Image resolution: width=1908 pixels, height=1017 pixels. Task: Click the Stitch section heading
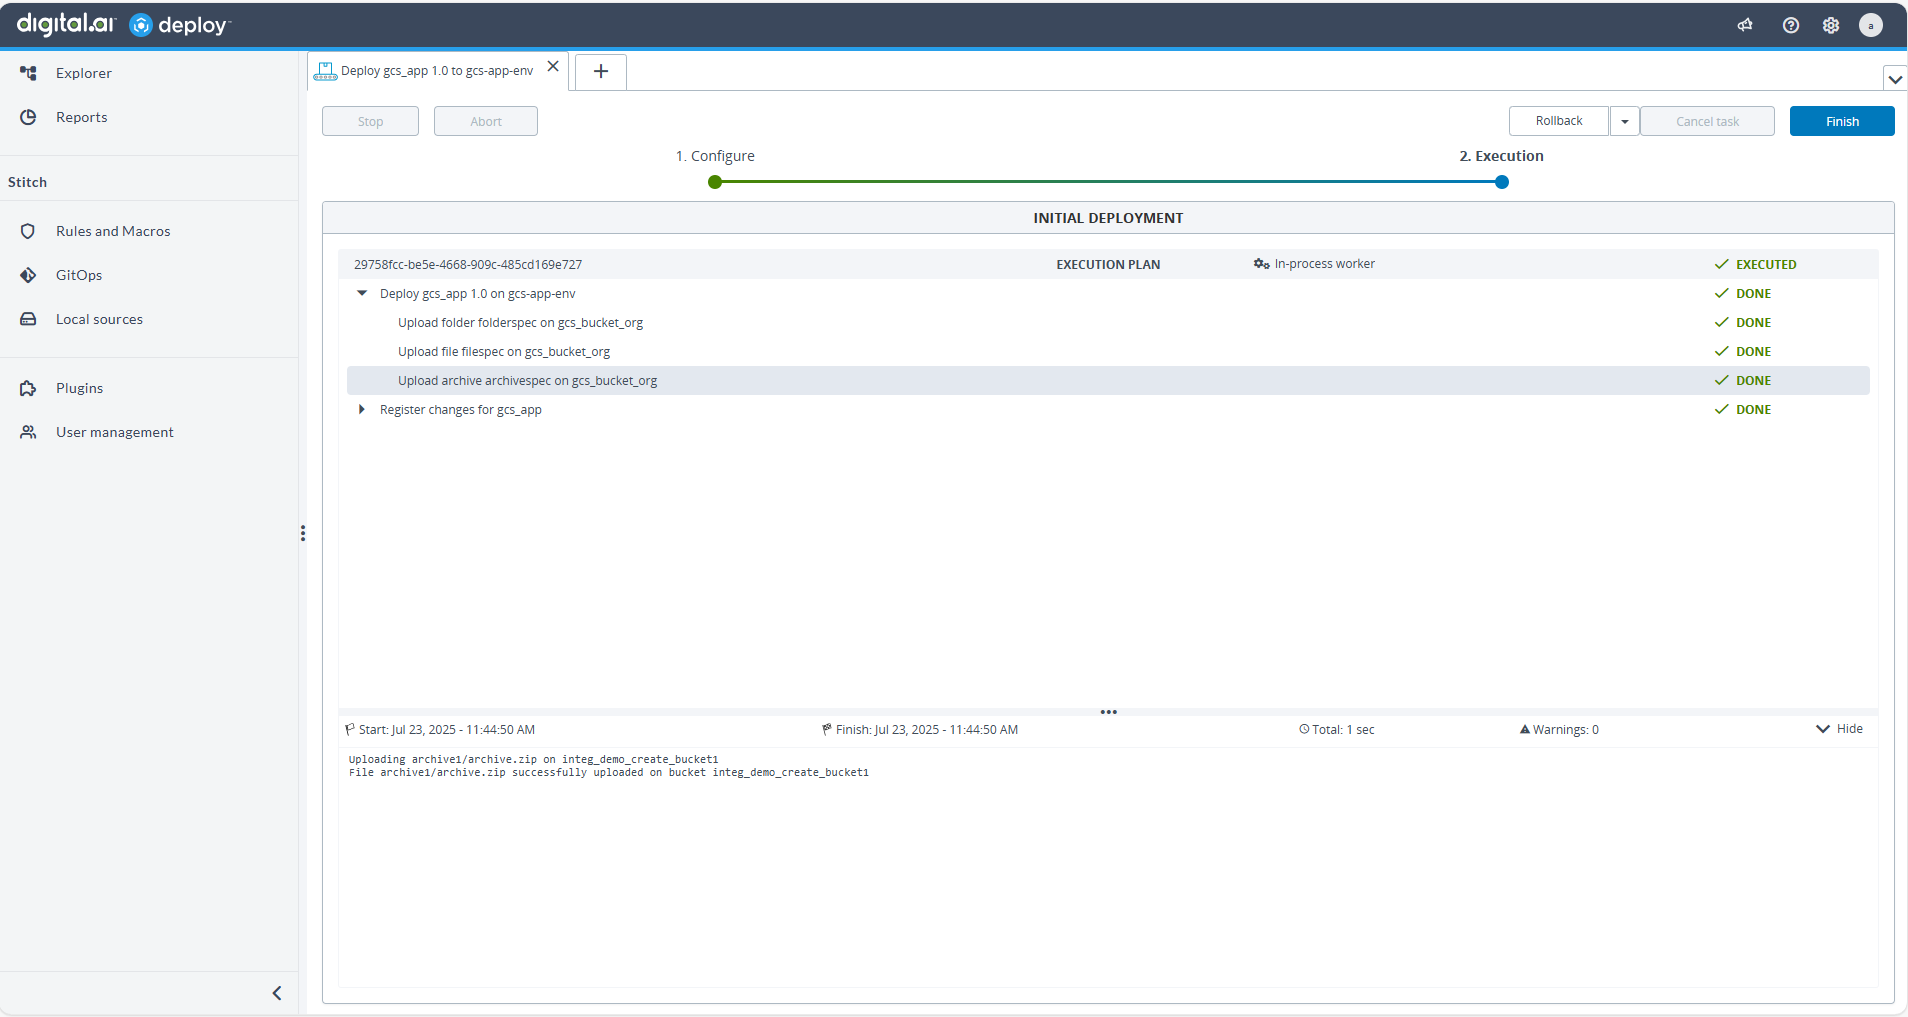27,182
